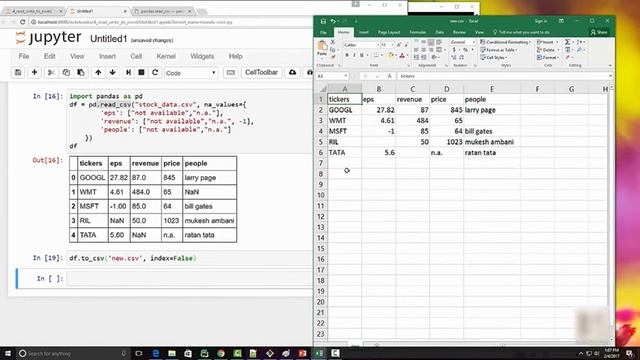Reload the browser page
Image resolution: width=640 pixels, height=360 pixels.
coord(22,22)
